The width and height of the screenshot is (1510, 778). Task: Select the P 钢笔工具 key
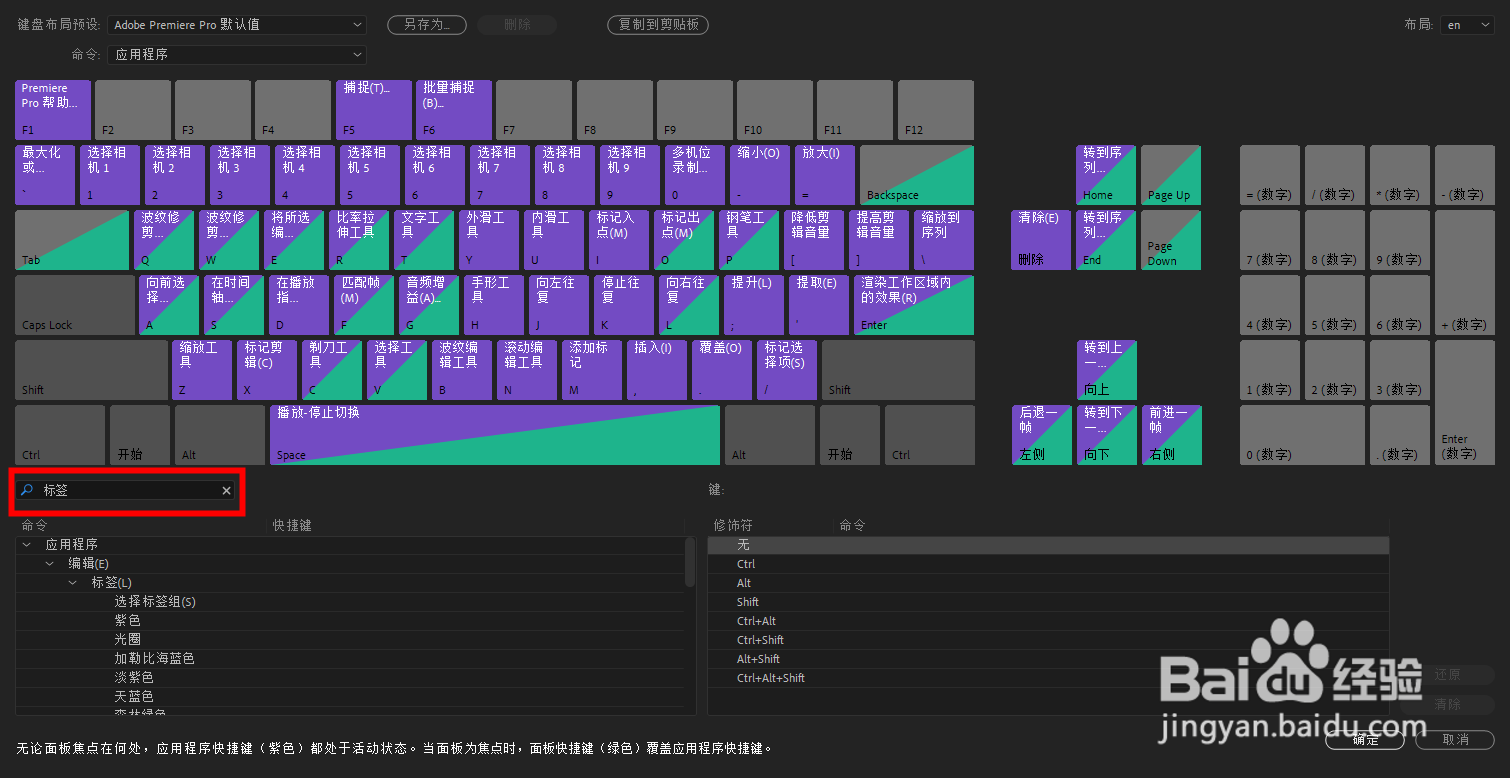(749, 240)
